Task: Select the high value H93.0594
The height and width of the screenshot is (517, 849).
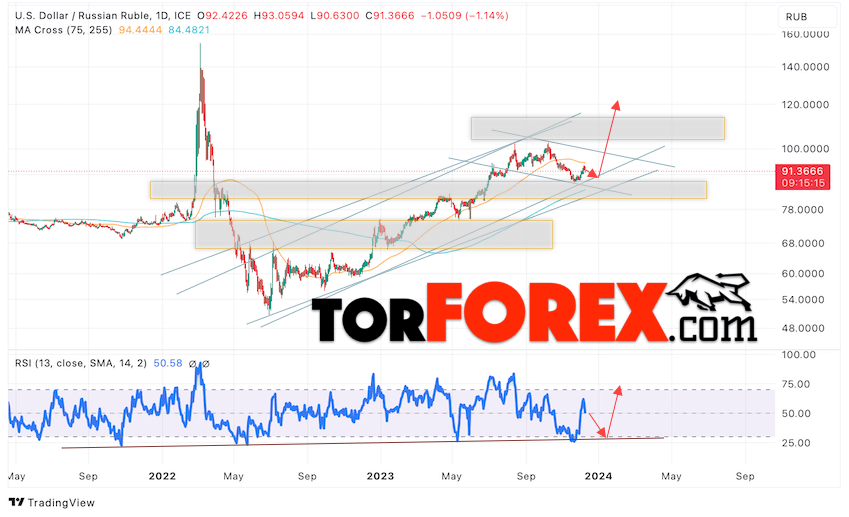Action: [x=279, y=16]
